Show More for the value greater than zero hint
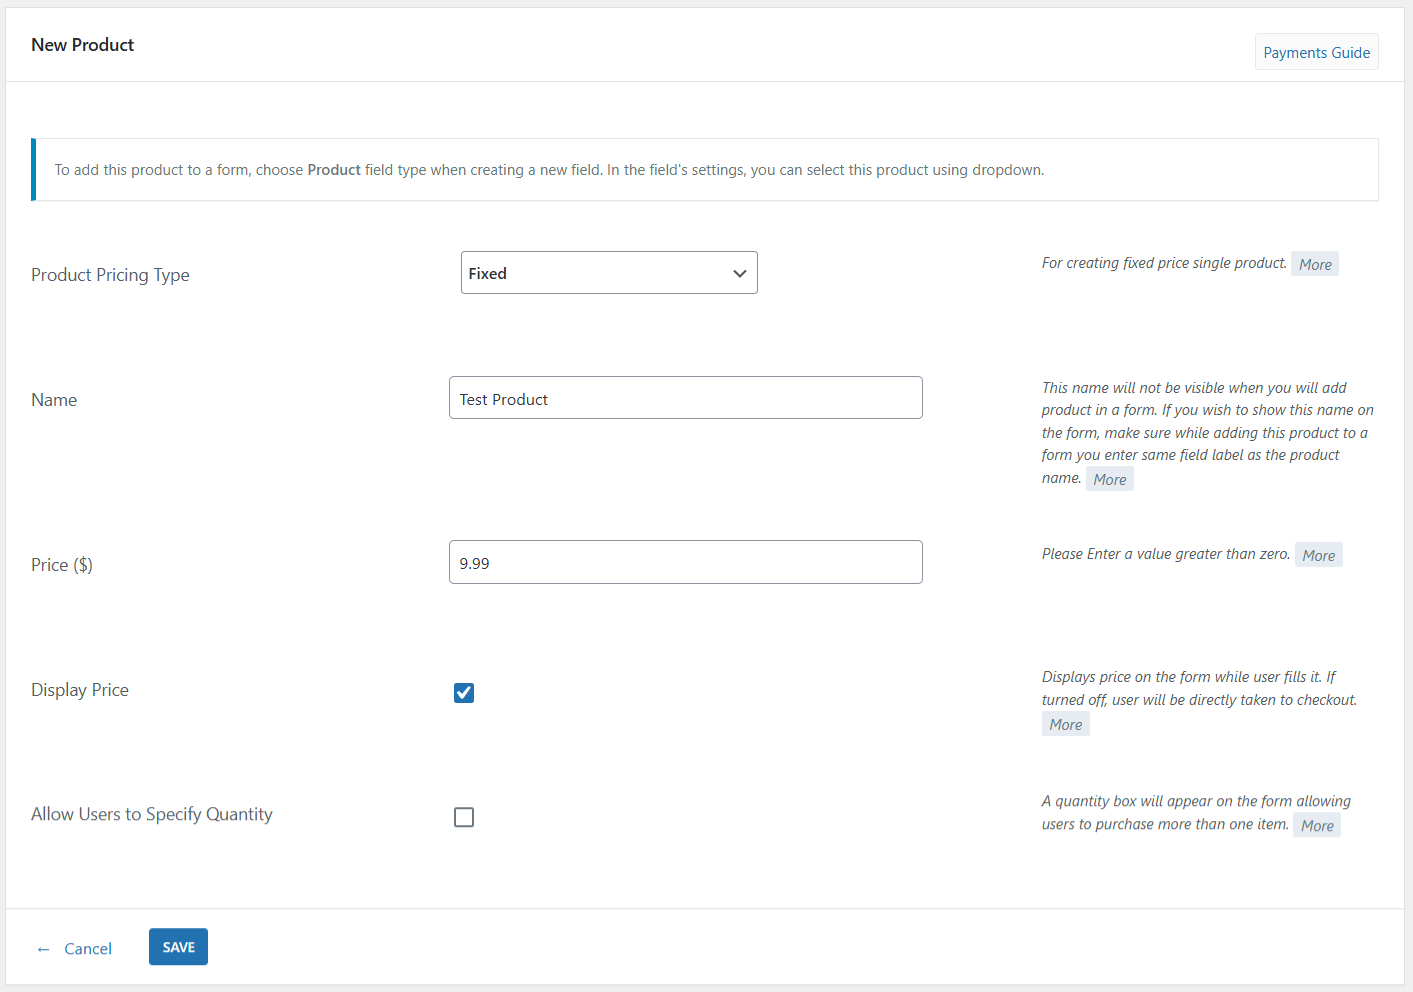The width and height of the screenshot is (1413, 992). tap(1318, 556)
